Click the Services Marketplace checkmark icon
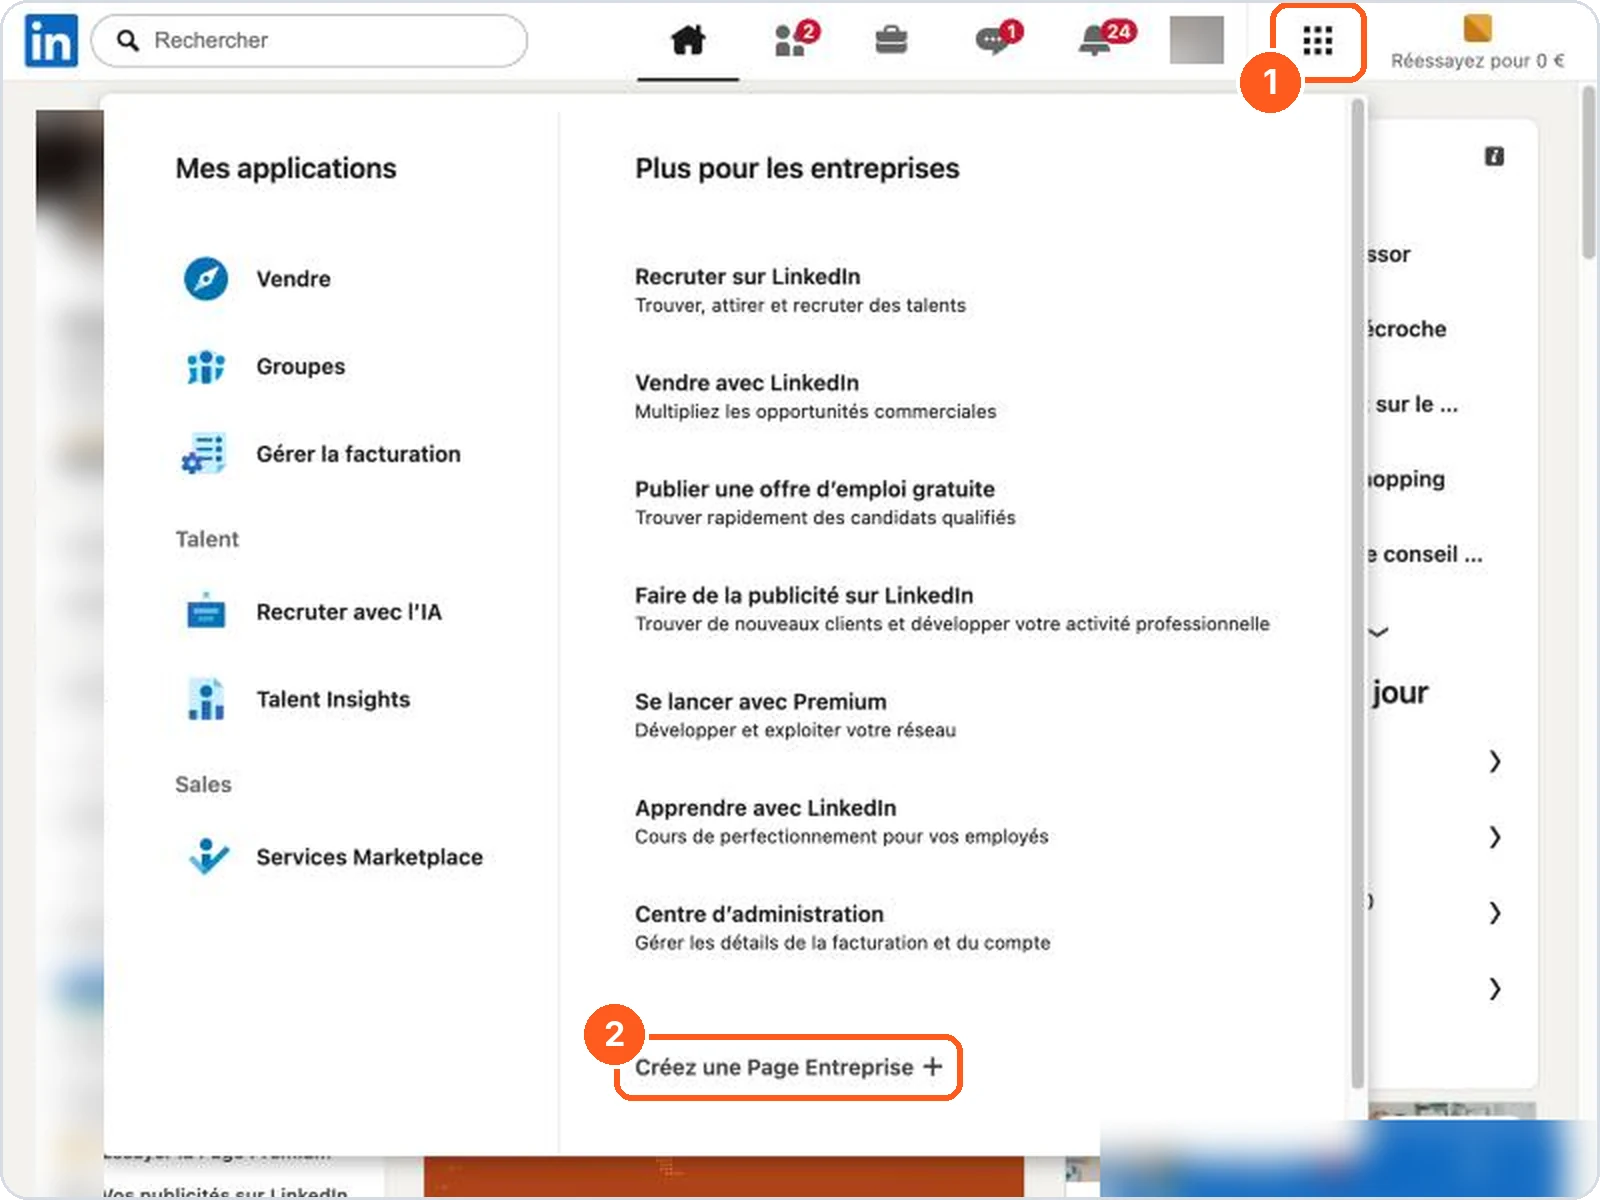This screenshot has height=1200, width=1600. point(208,857)
